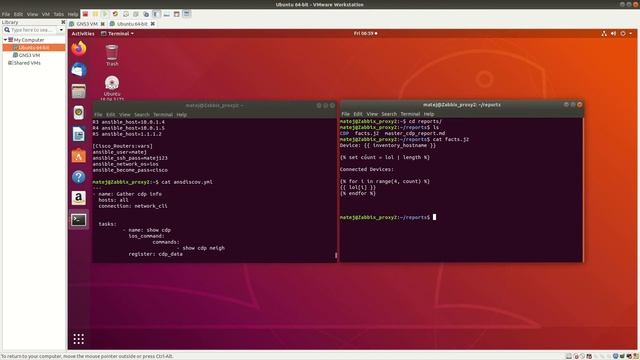
Task: Open View menu in left terminal
Action: (x=125, y=115)
